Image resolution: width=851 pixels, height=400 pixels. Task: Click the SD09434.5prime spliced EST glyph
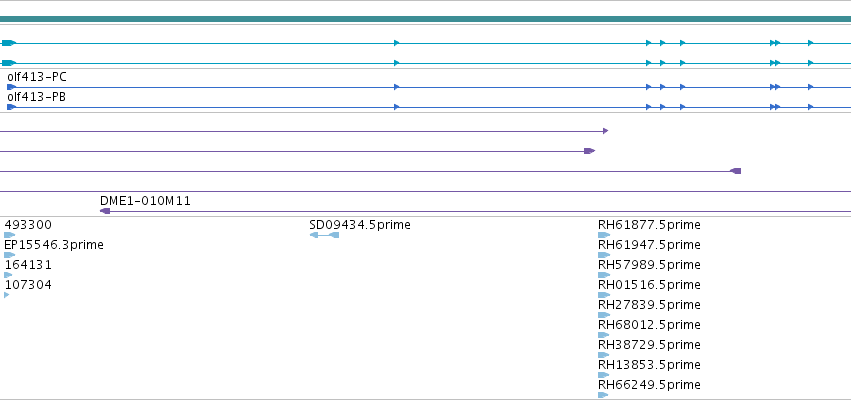pyautogui.click(x=324, y=235)
